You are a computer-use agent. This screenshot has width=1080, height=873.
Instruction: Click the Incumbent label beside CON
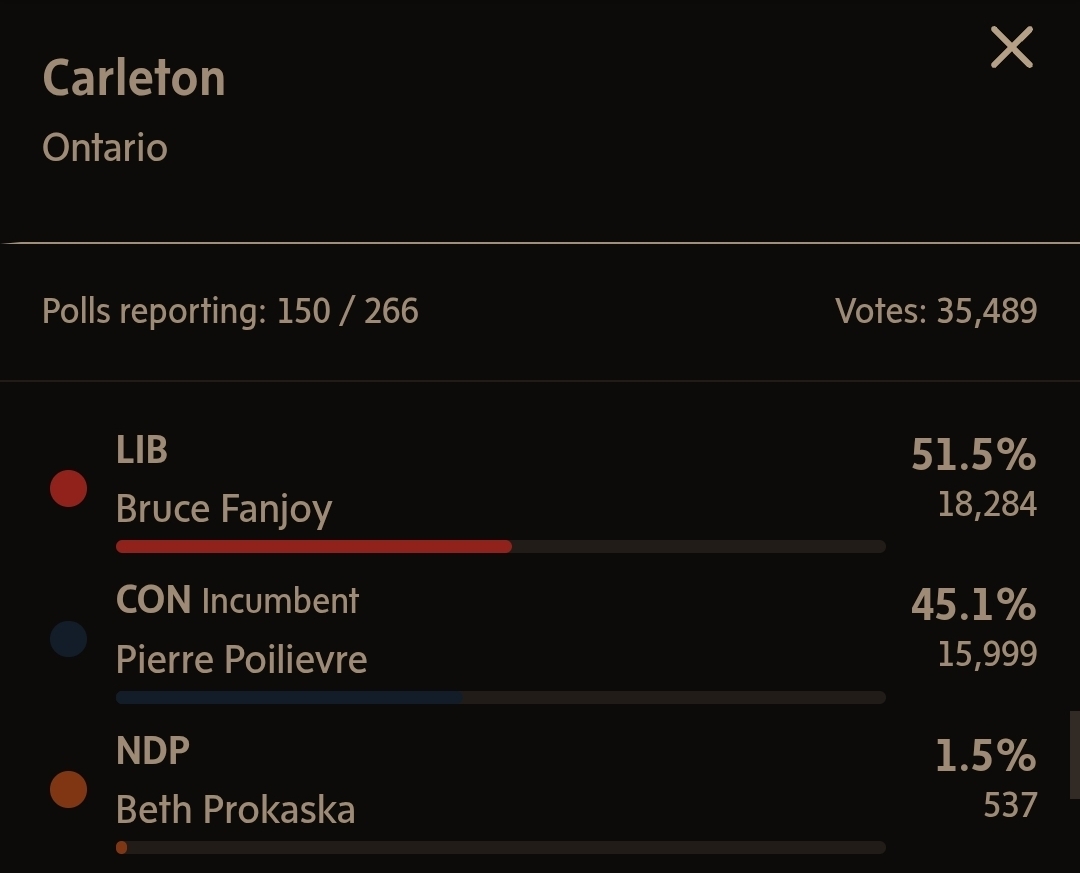click(280, 601)
